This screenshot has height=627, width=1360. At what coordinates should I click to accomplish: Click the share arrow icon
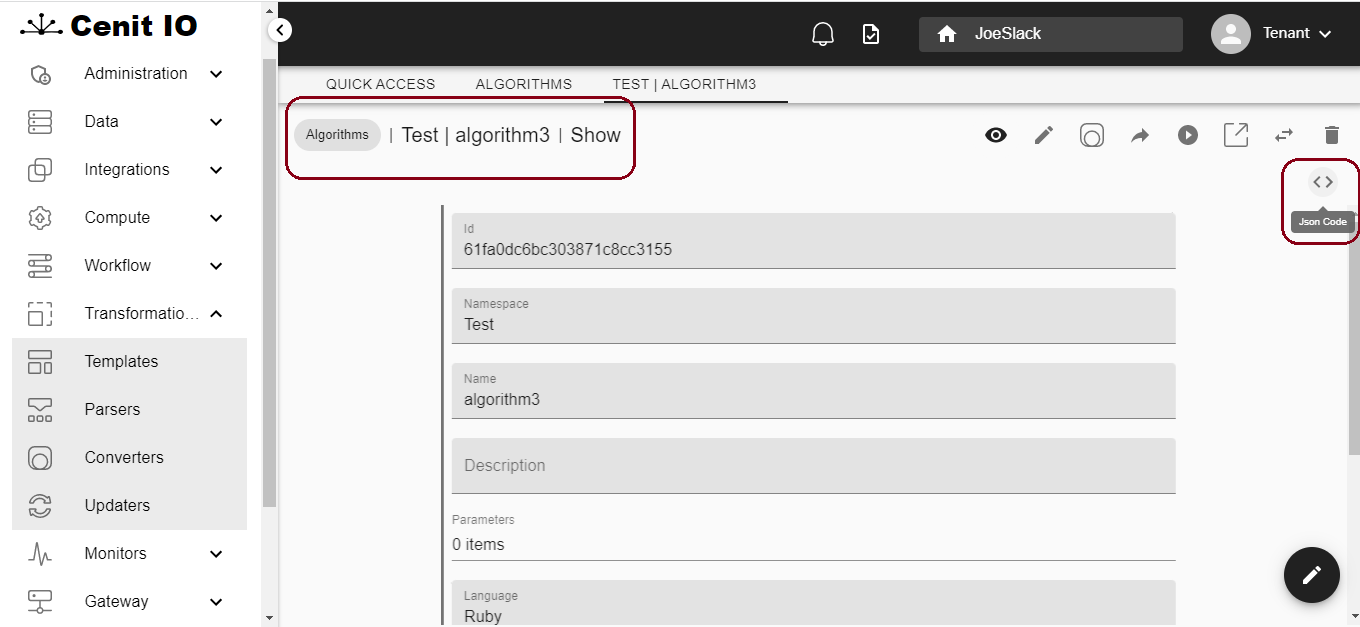1140,135
